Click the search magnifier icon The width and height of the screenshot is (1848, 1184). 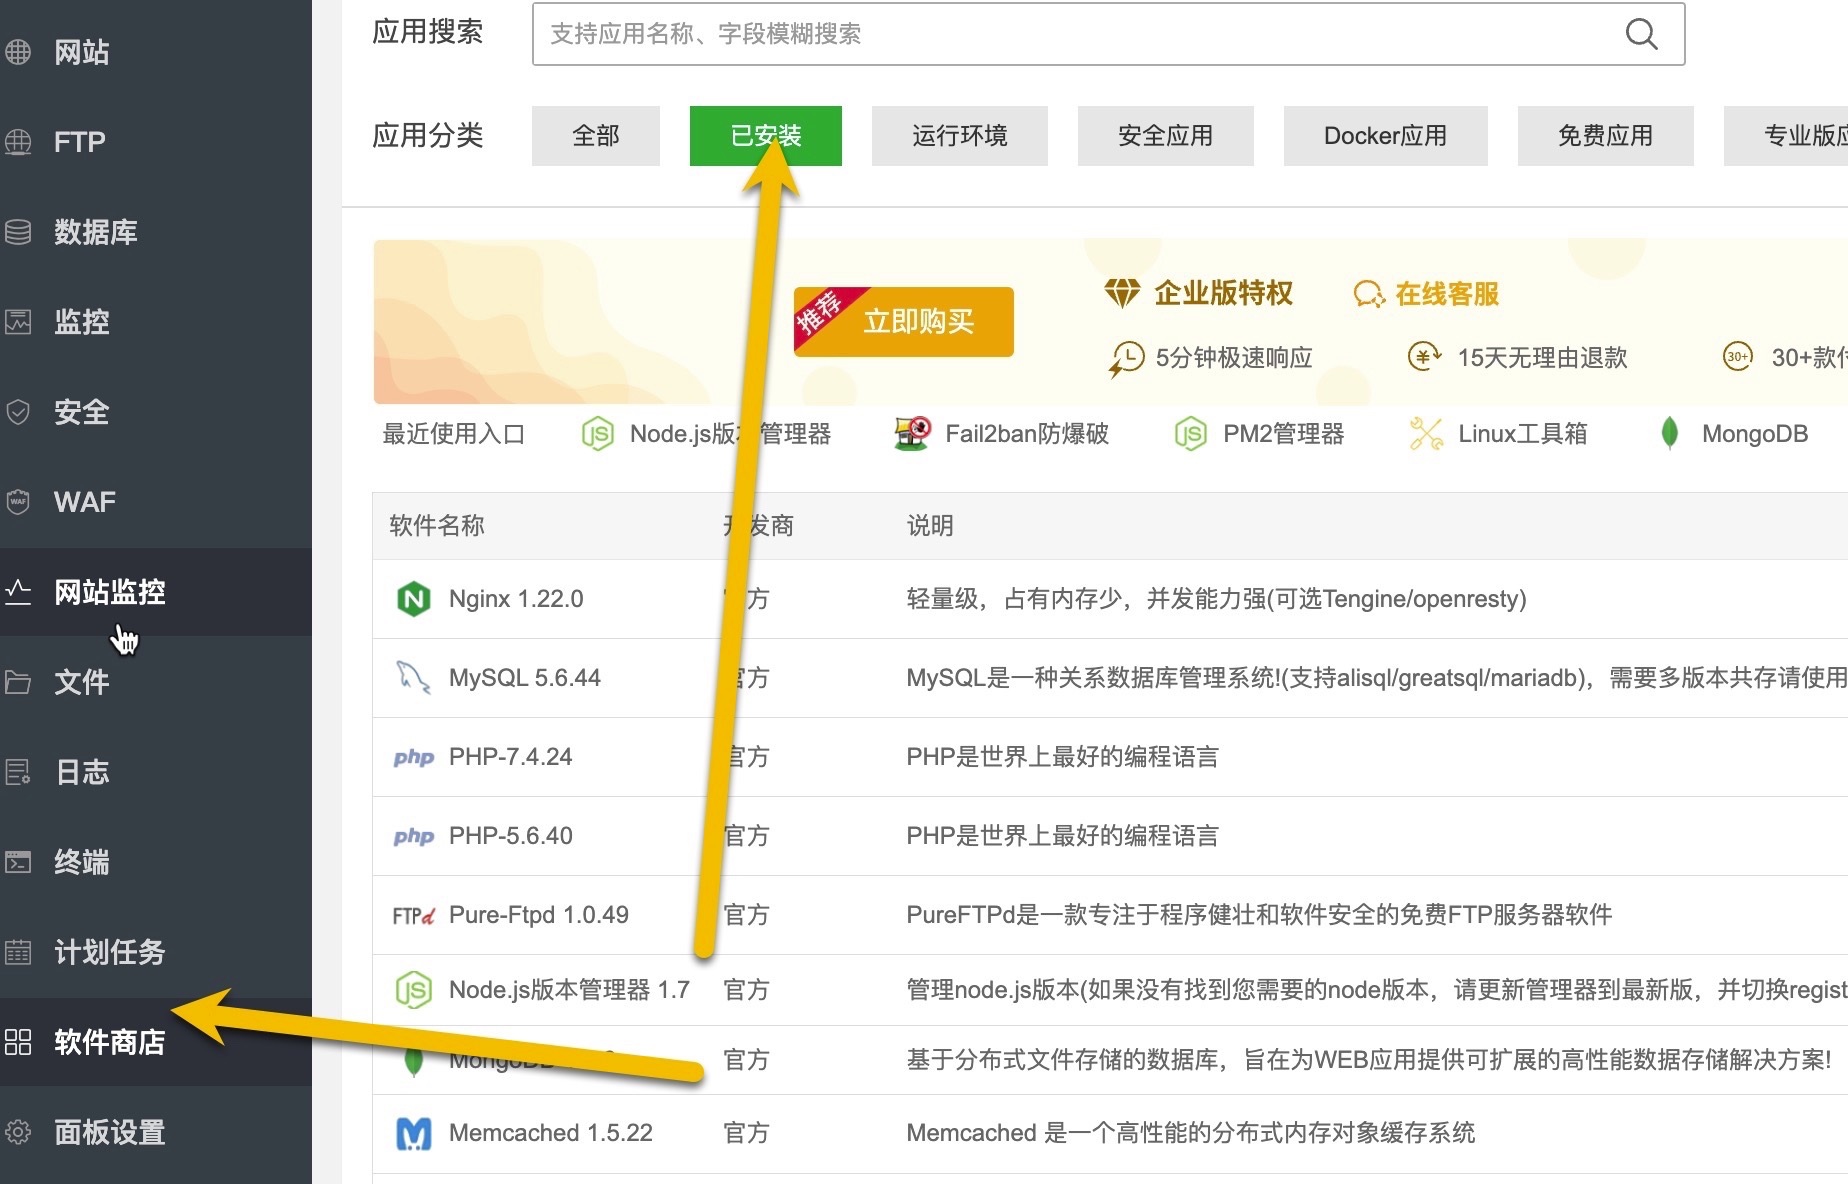click(1641, 34)
